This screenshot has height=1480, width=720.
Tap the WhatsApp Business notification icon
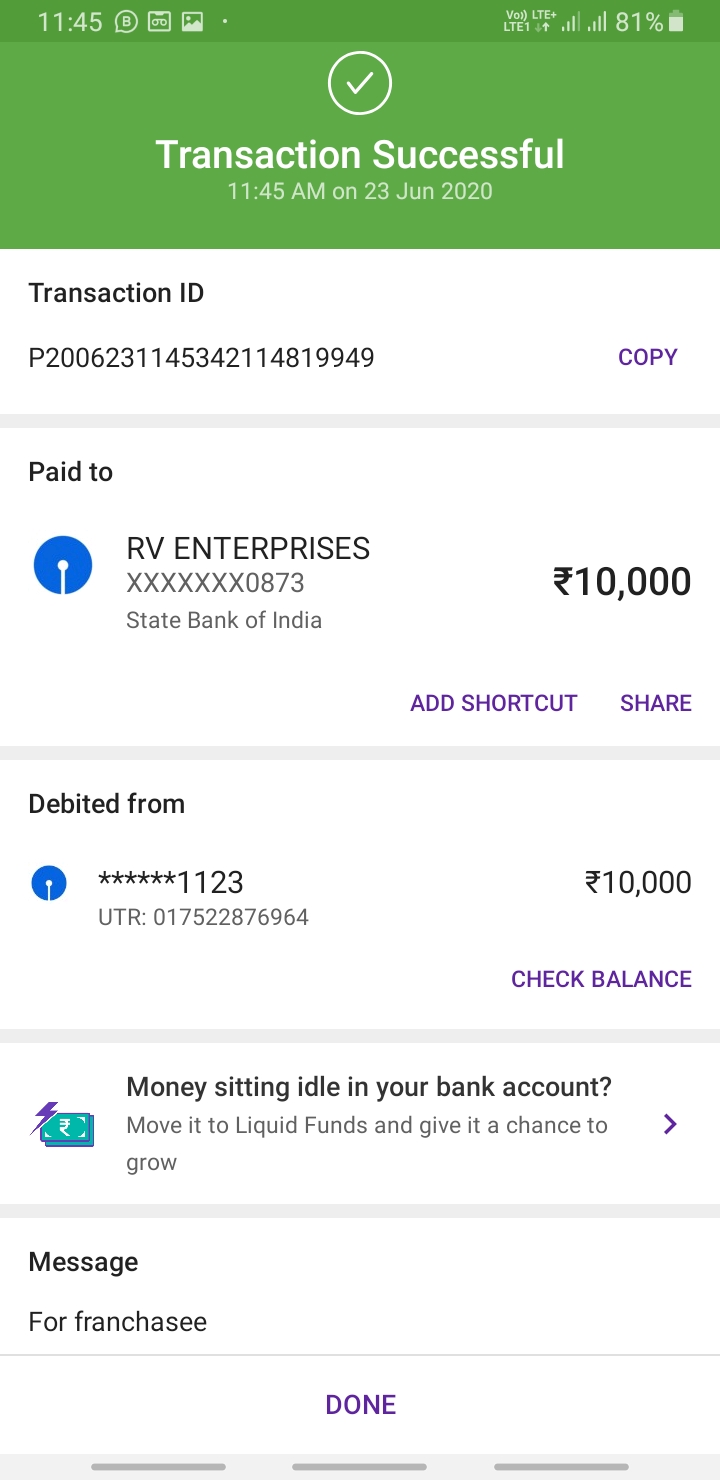click(x=126, y=22)
